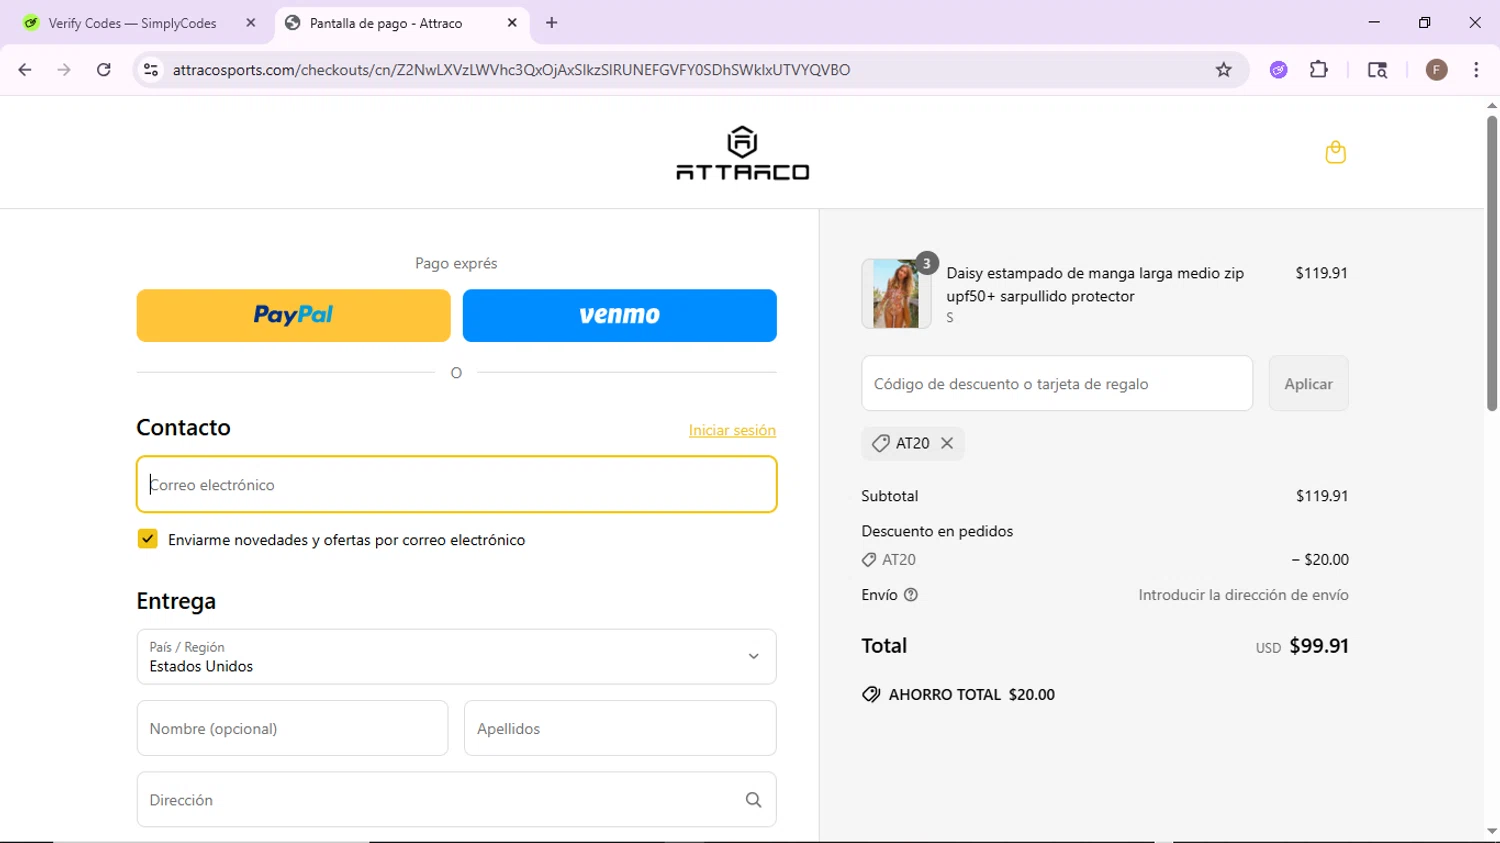Click the address search magnifier icon

753,800
